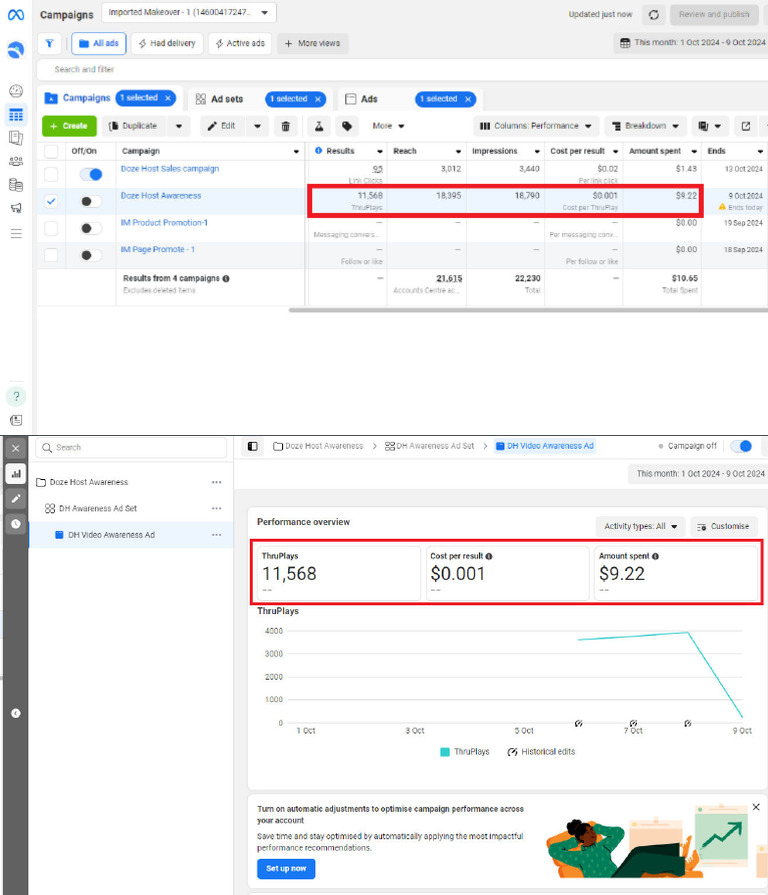Click the A/B test flask icon

point(319,126)
